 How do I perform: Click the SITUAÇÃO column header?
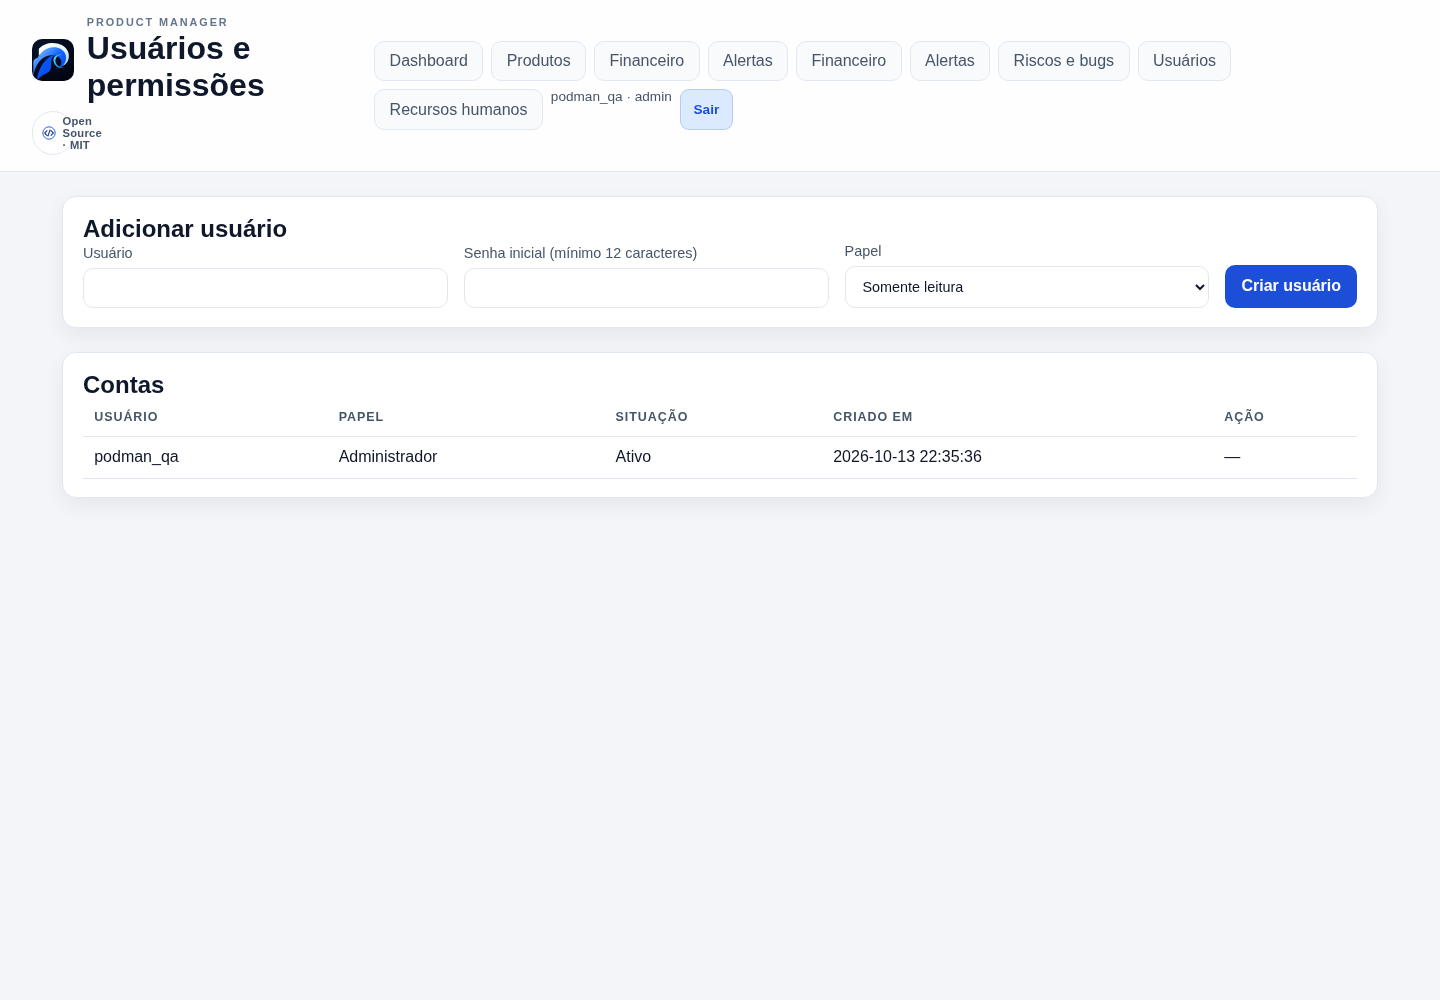point(651,417)
